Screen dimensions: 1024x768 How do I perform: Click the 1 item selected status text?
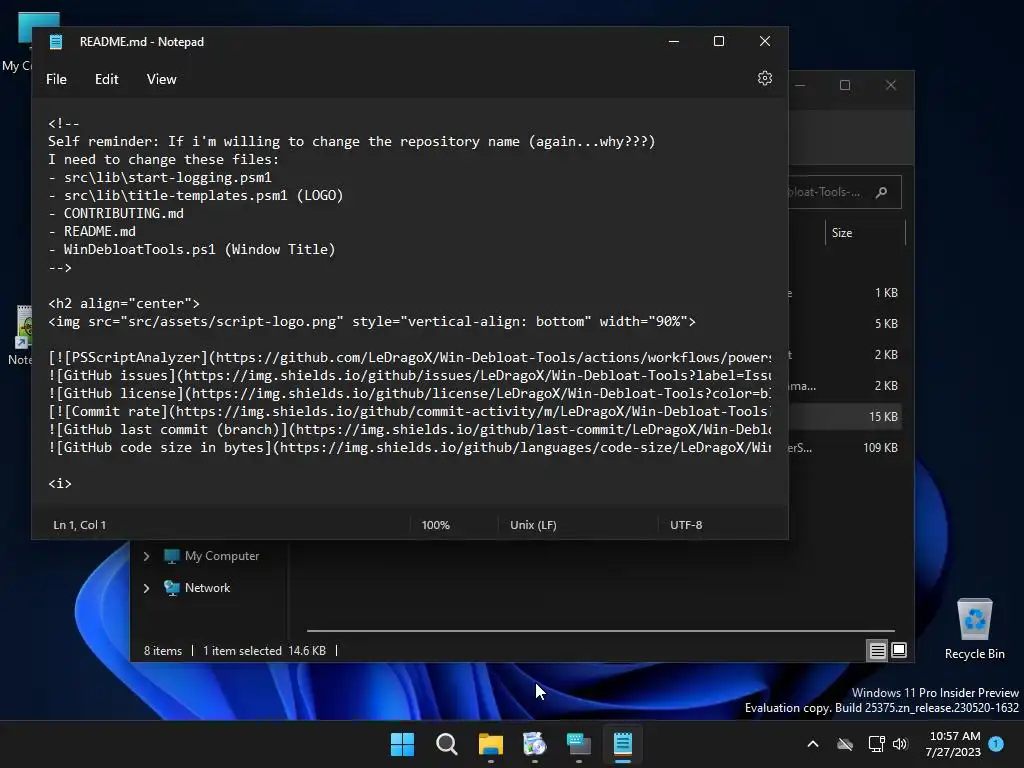(242, 651)
